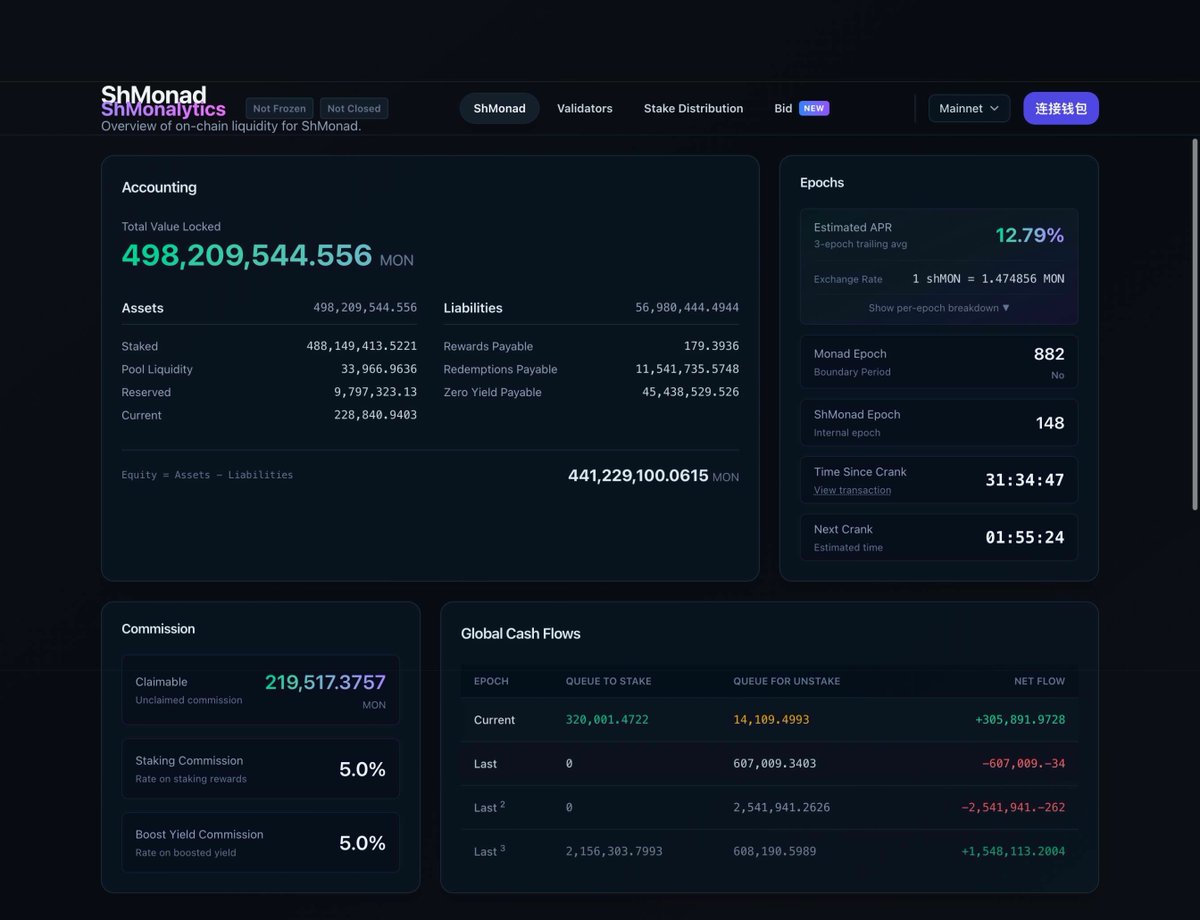Screen dimensions: 1200x920
Task: Open the ShMonad tab
Action: [499, 108]
